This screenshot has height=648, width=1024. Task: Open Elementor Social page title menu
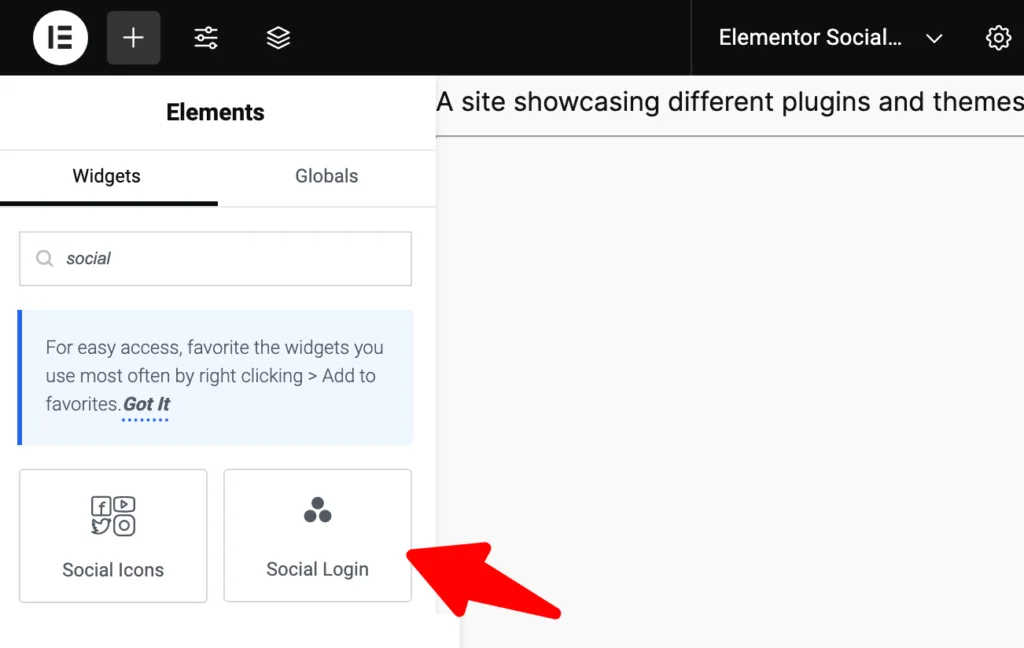coord(810,38)
